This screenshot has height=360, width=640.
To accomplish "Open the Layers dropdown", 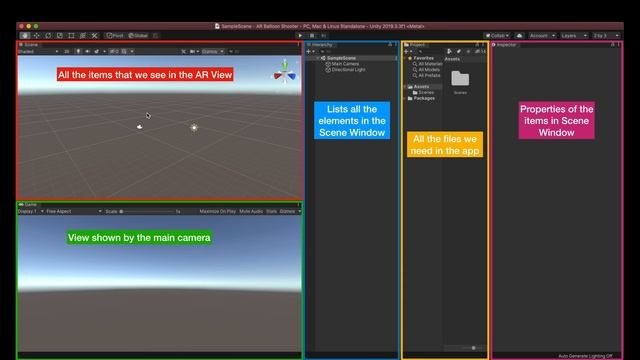I will click(573, 36).
